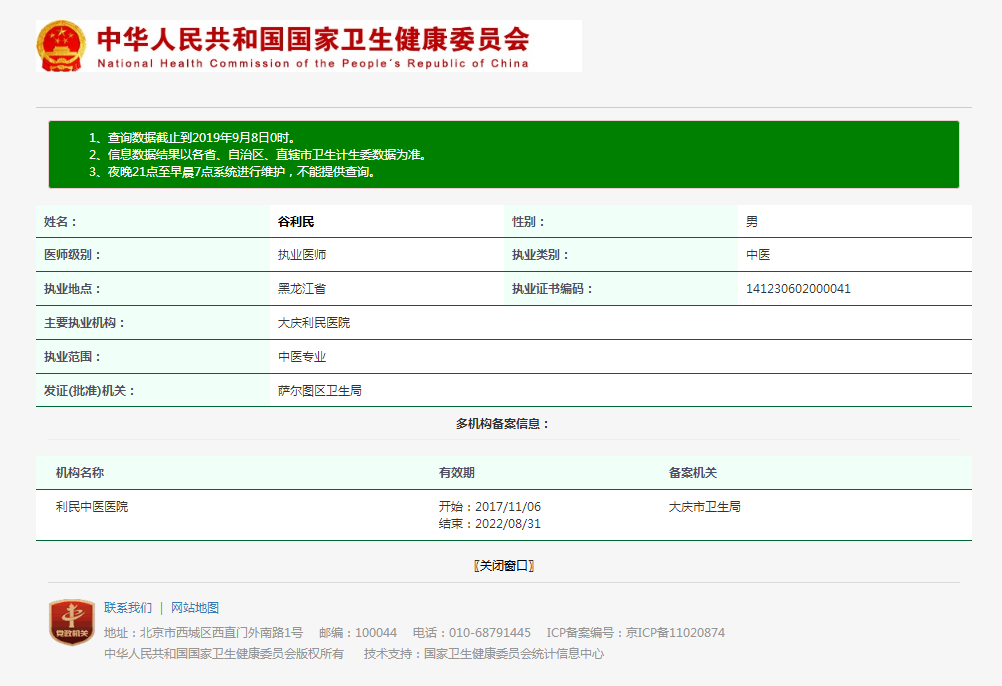
Task: Select the practice location 黑龙江省
Action: (302, 289)
